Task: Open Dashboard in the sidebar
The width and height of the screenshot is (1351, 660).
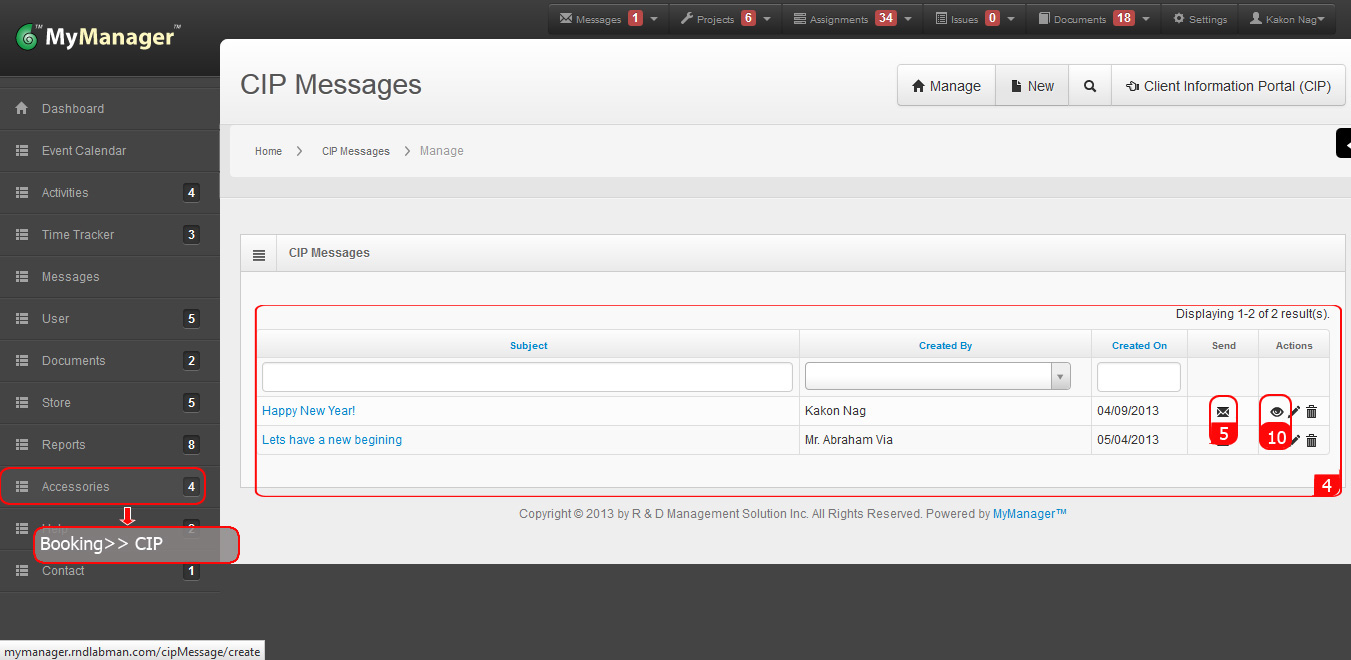Action: tap(72, 109)
